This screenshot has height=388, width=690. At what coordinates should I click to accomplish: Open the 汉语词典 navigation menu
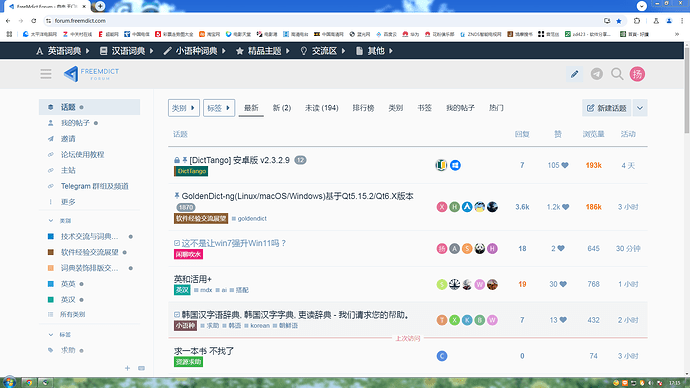[127, 51]
